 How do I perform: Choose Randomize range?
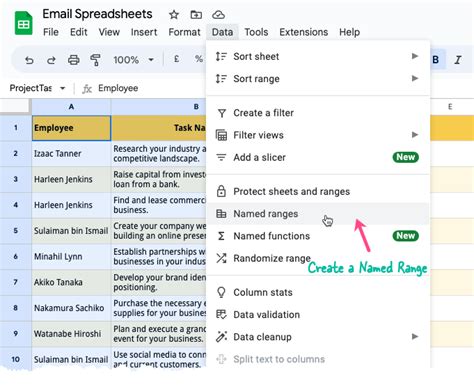click(x=318, y=258)
